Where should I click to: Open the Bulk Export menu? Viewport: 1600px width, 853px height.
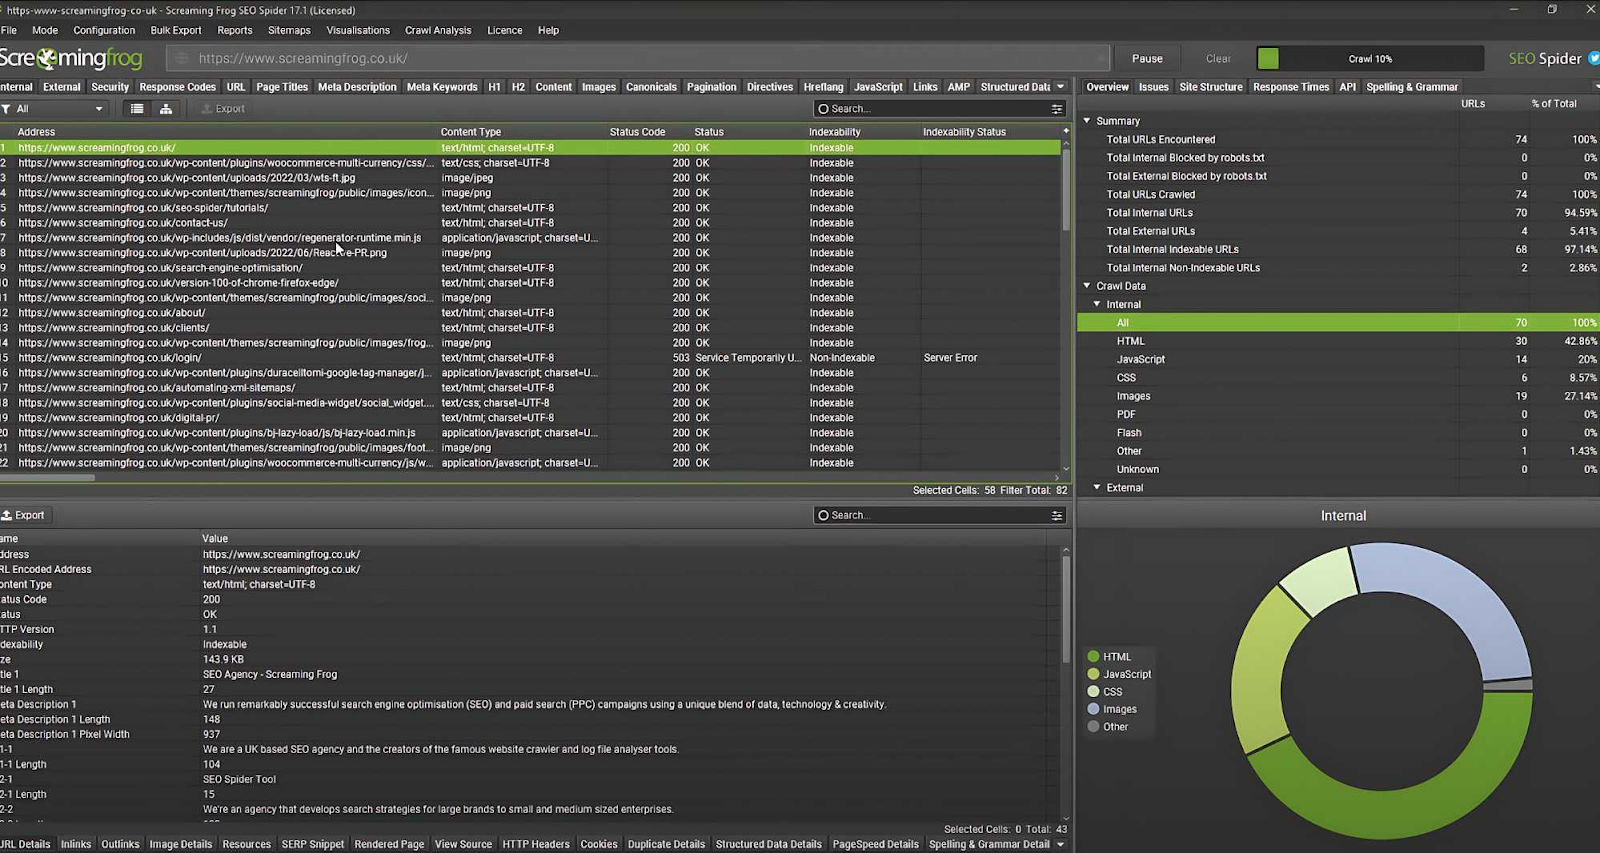[176, 30]
